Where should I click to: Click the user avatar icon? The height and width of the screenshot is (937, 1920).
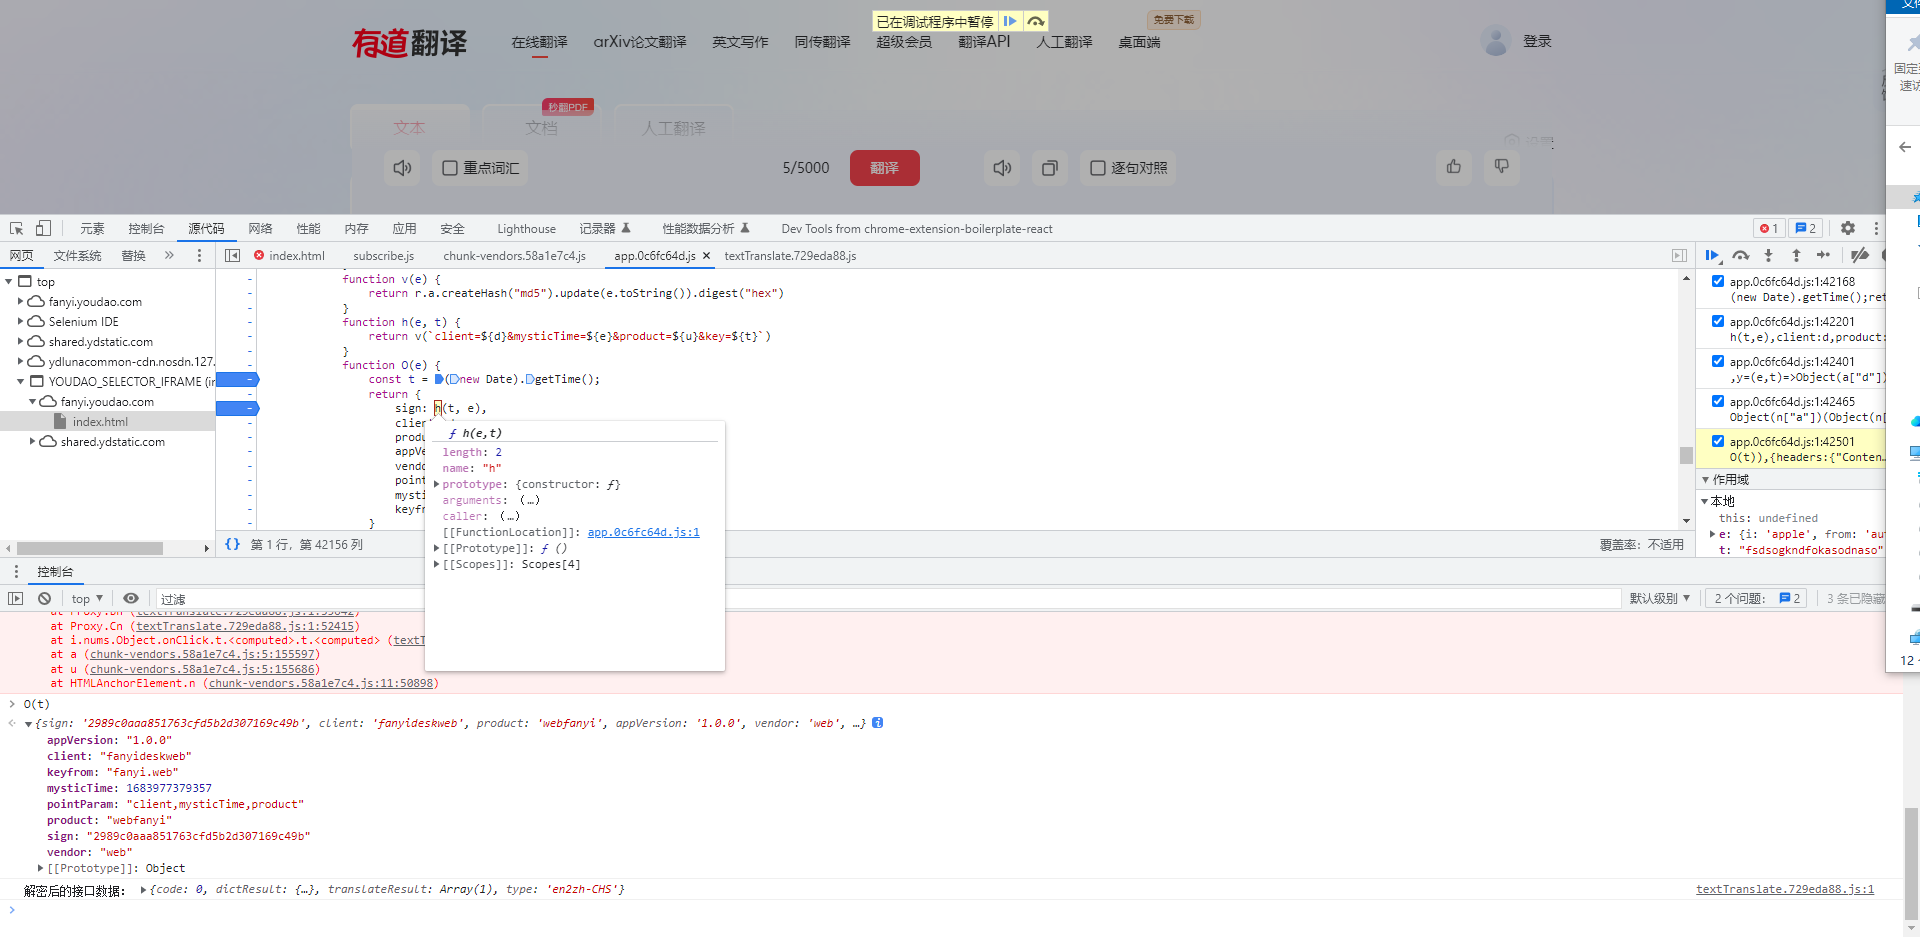pyautogui.click(x=1495, y=41)
